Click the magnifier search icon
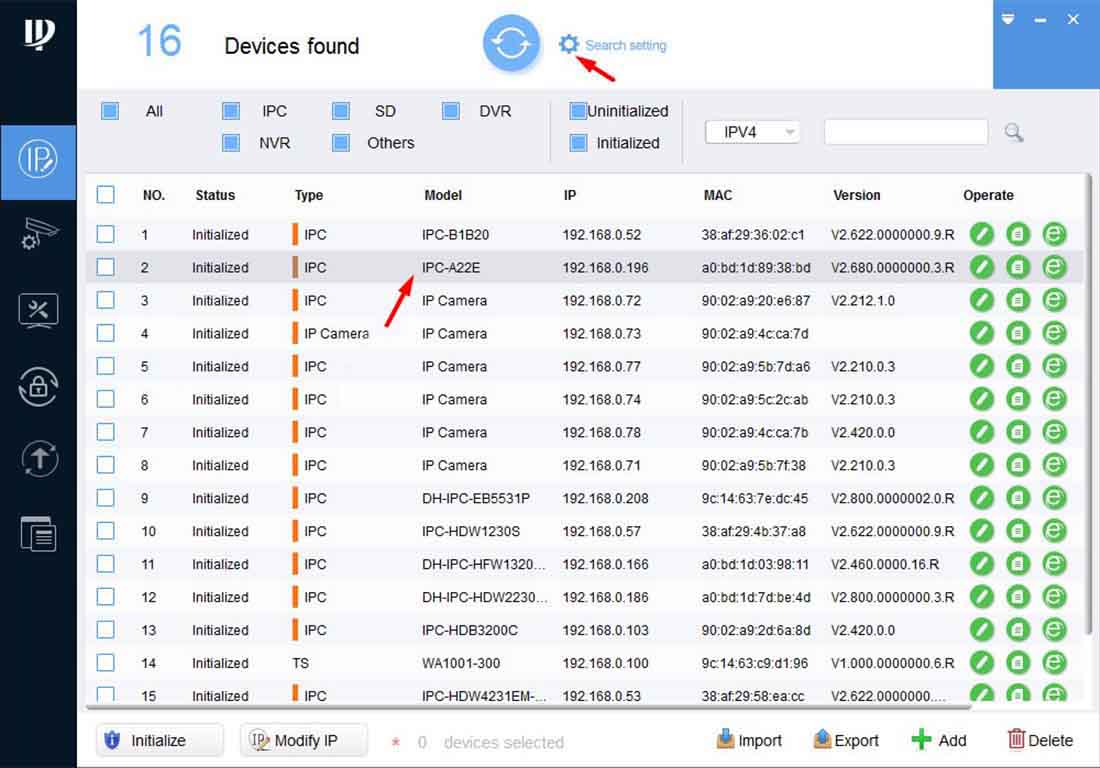Image resolution: width=1100 pixels, height=768 pixels. [1013, 132]
